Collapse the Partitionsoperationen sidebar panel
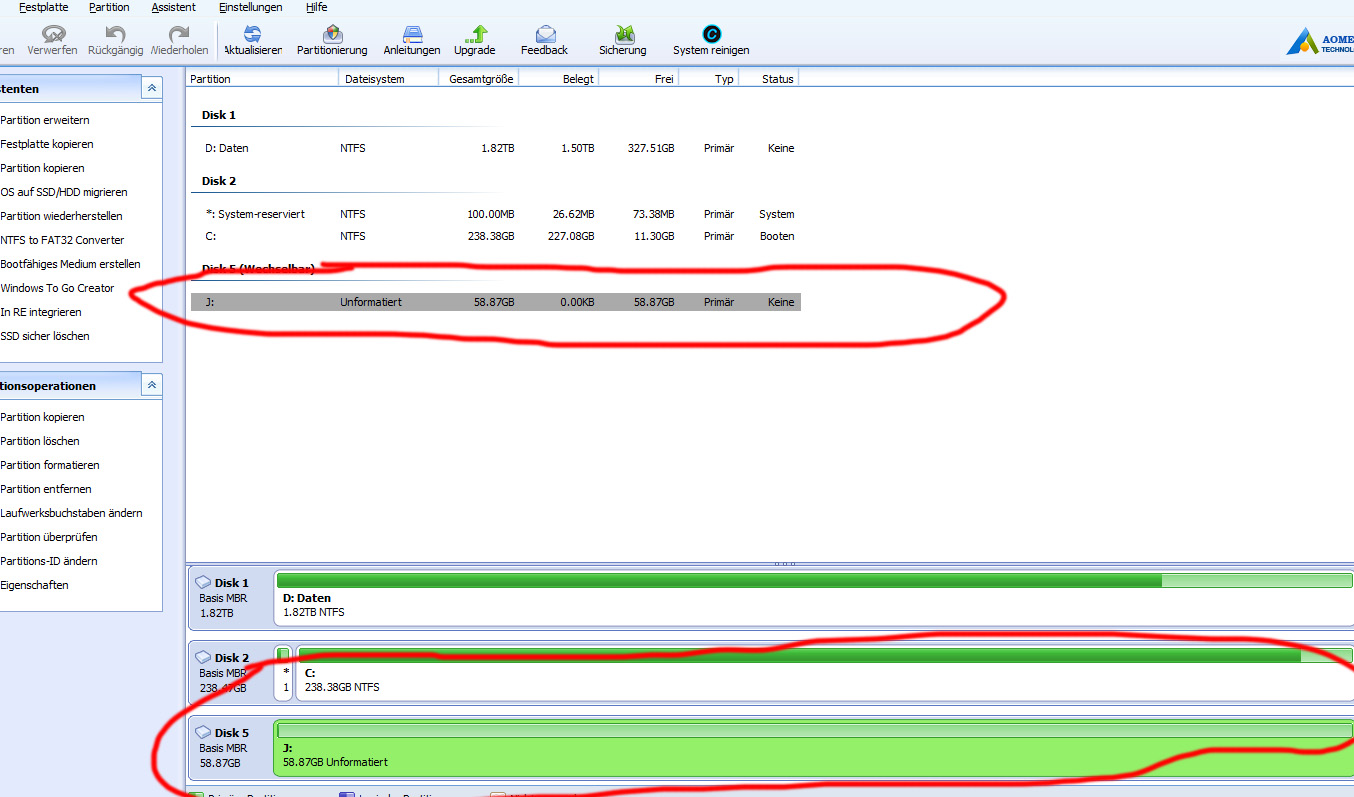 coord(151,385)
